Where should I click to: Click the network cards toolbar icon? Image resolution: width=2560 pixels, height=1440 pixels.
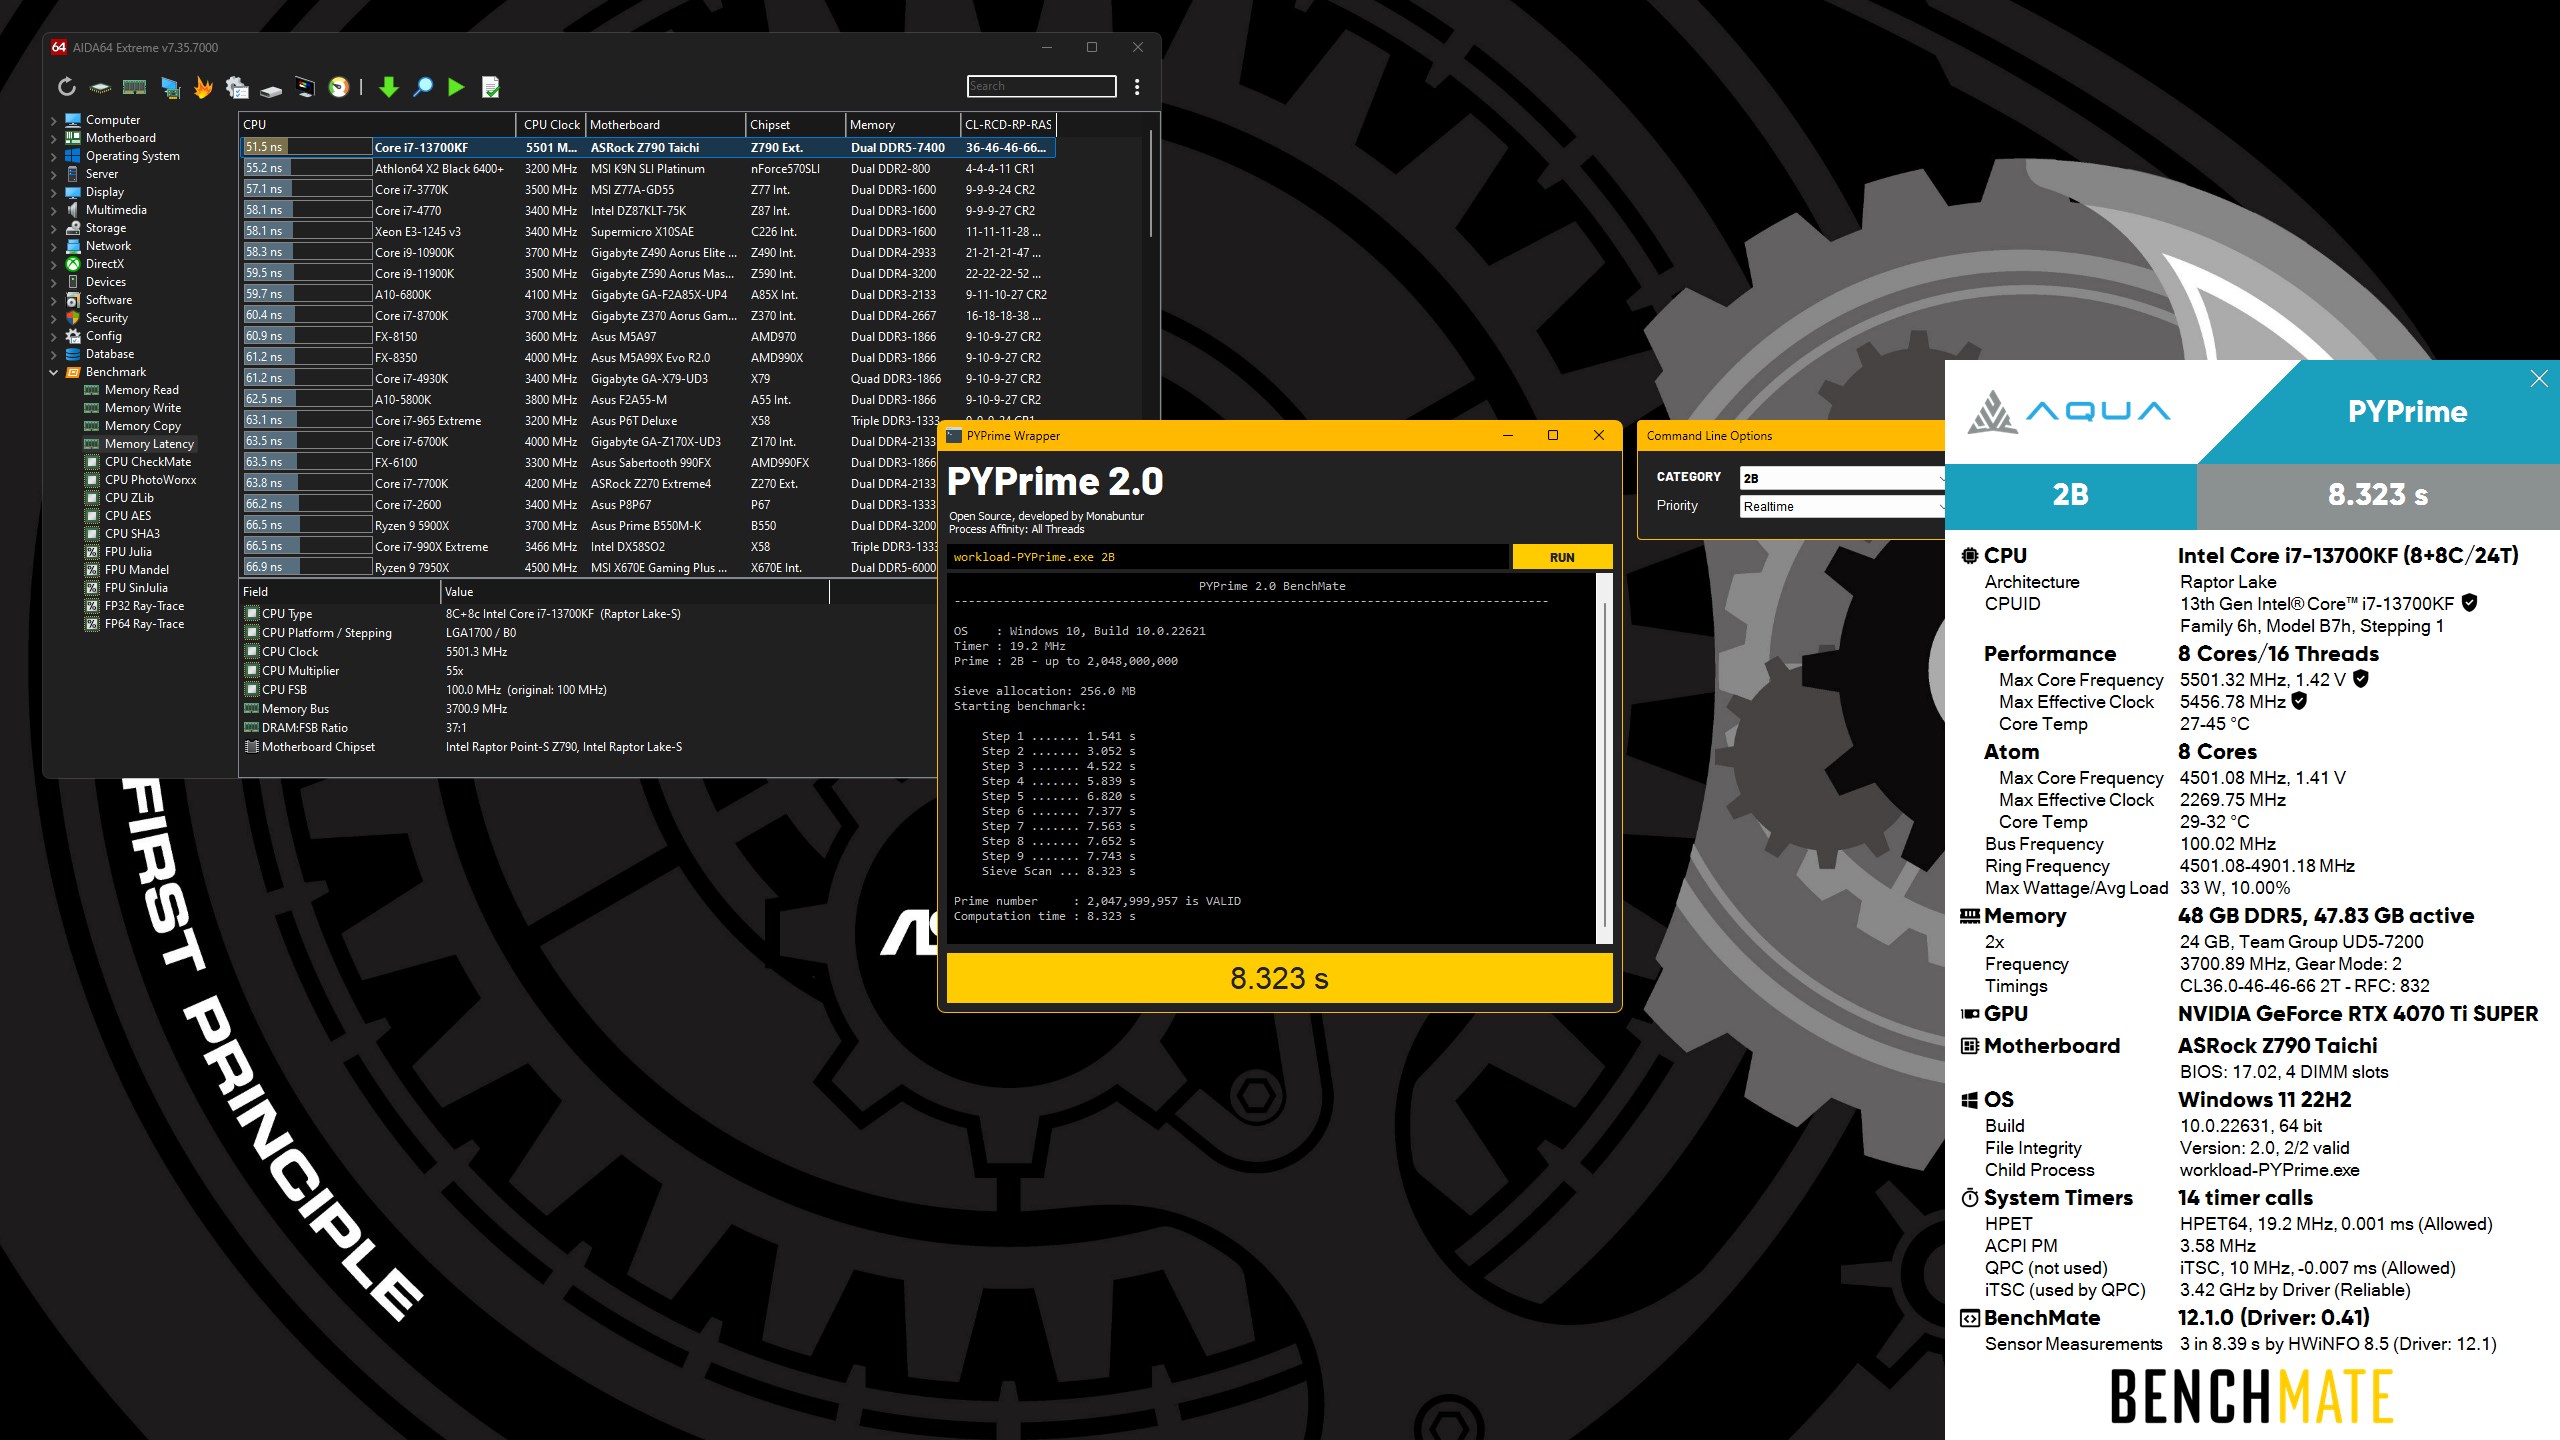tap(171, 87)
